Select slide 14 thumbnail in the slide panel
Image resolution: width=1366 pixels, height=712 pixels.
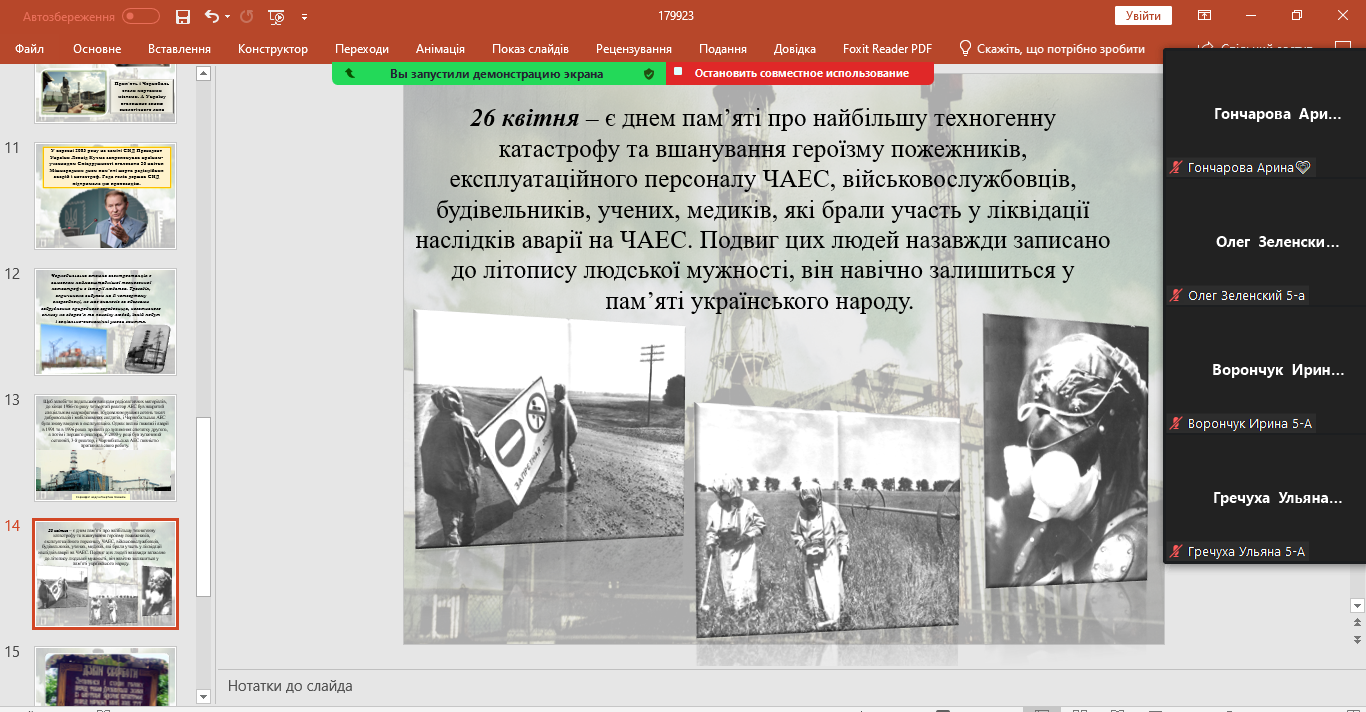click(106, 574)
